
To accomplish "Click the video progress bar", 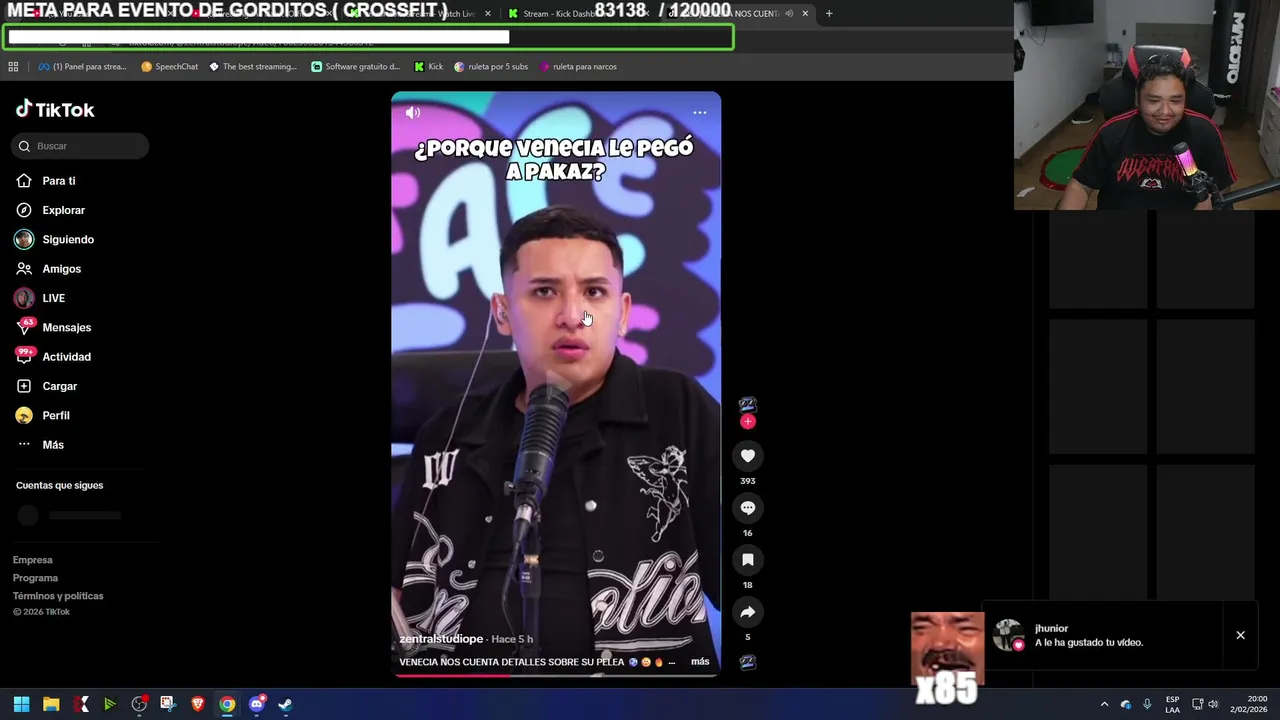I will [555, 675].
